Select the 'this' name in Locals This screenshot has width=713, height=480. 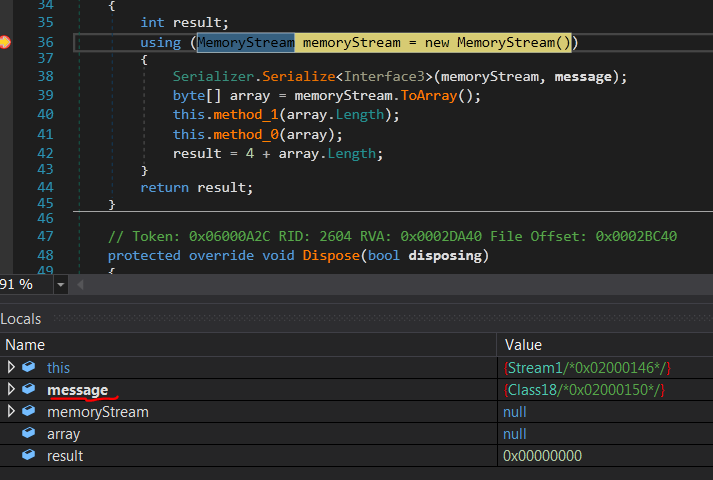click(x=59, y=368)
